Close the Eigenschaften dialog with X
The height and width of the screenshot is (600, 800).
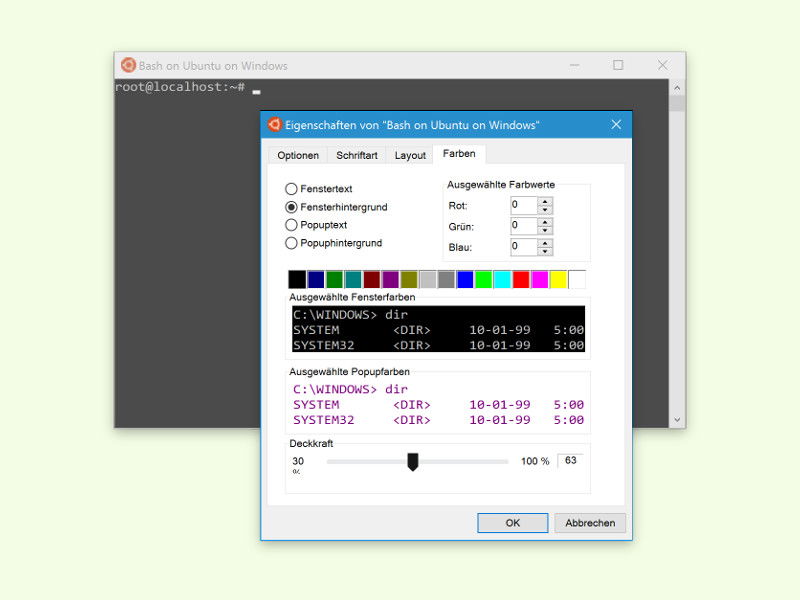[616, 124]
